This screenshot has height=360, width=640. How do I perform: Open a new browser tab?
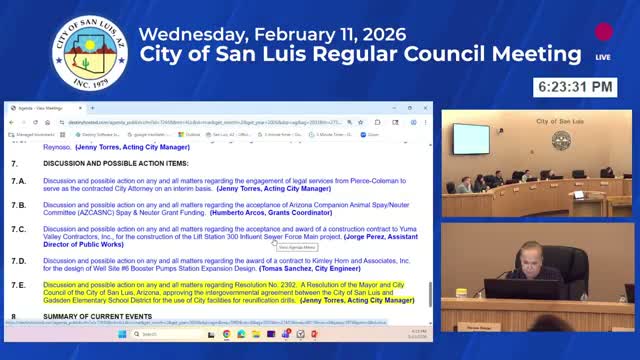pos(93,108)
